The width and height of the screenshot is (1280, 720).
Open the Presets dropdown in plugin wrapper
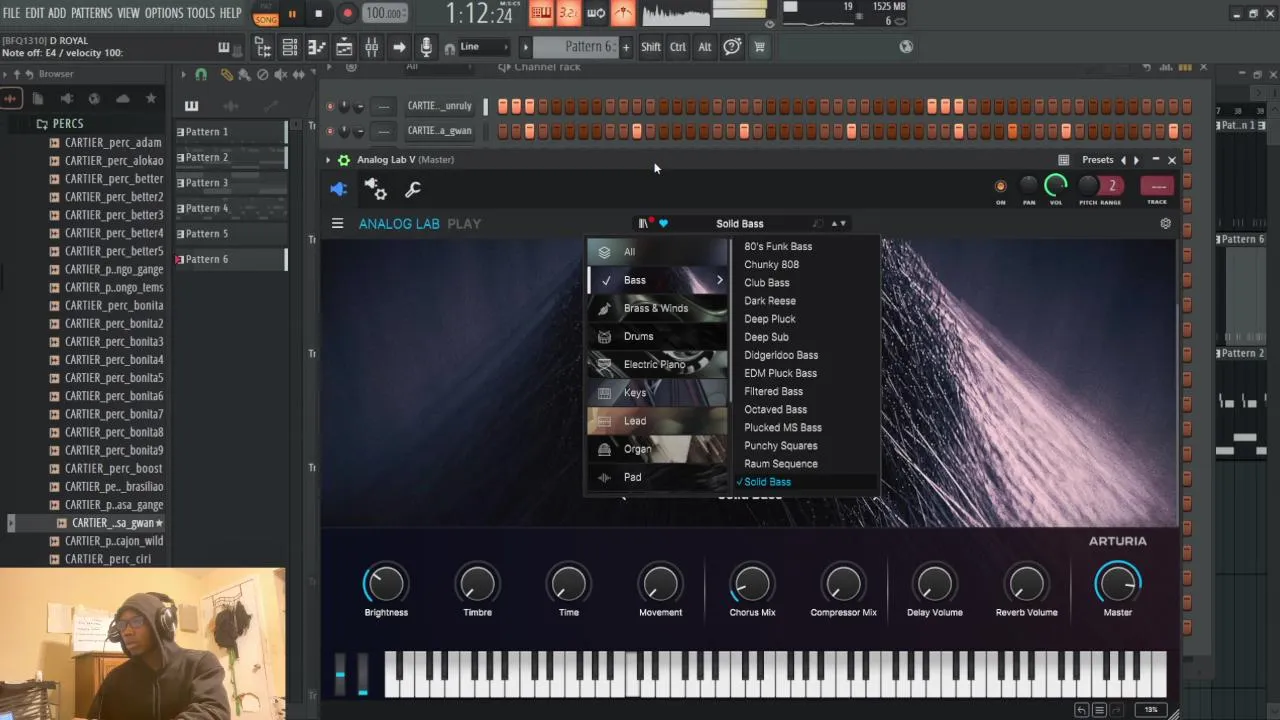point(1097,160)
